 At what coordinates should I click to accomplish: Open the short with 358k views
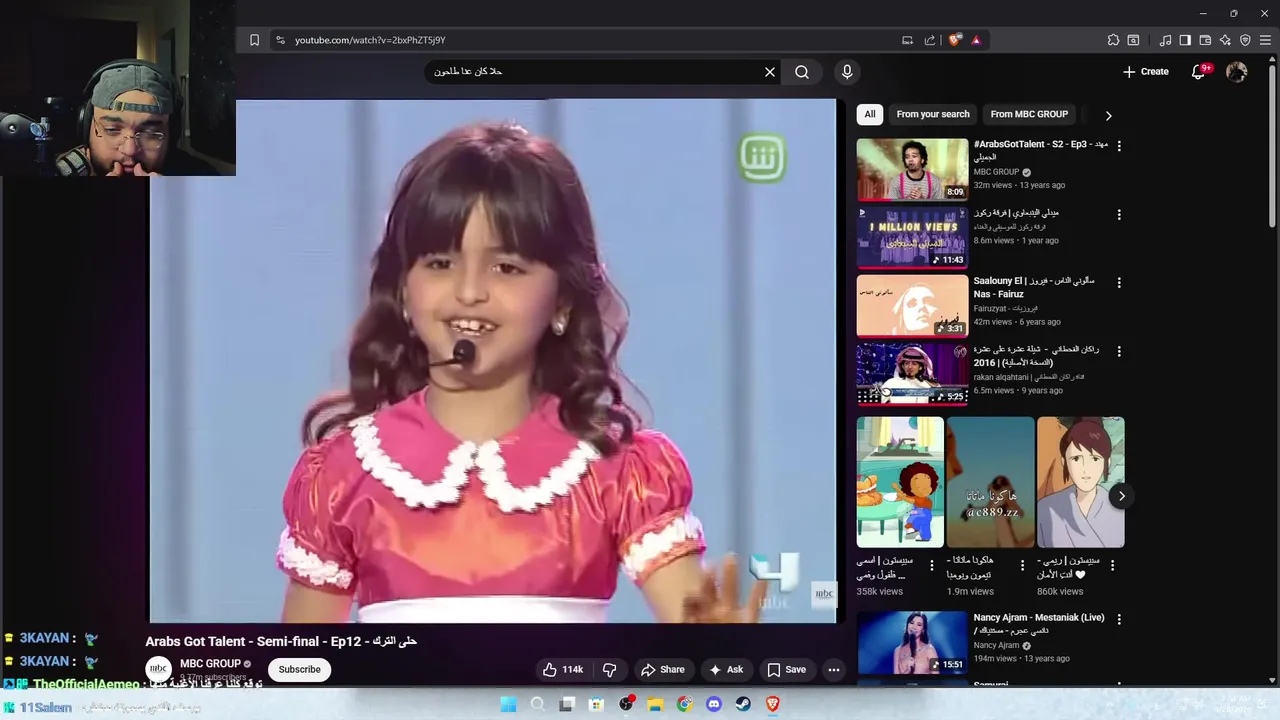click(900, 483)
